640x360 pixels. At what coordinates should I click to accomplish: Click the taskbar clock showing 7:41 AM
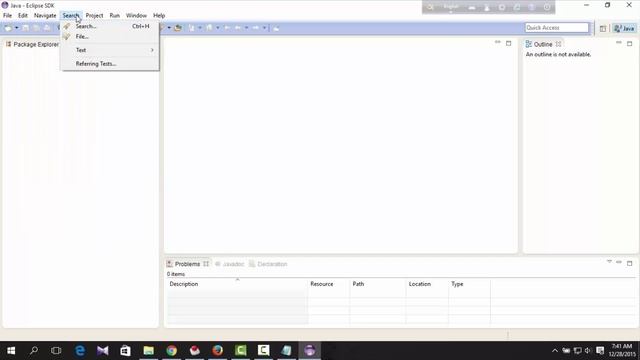pyautogui.click(x=622, y=350)
